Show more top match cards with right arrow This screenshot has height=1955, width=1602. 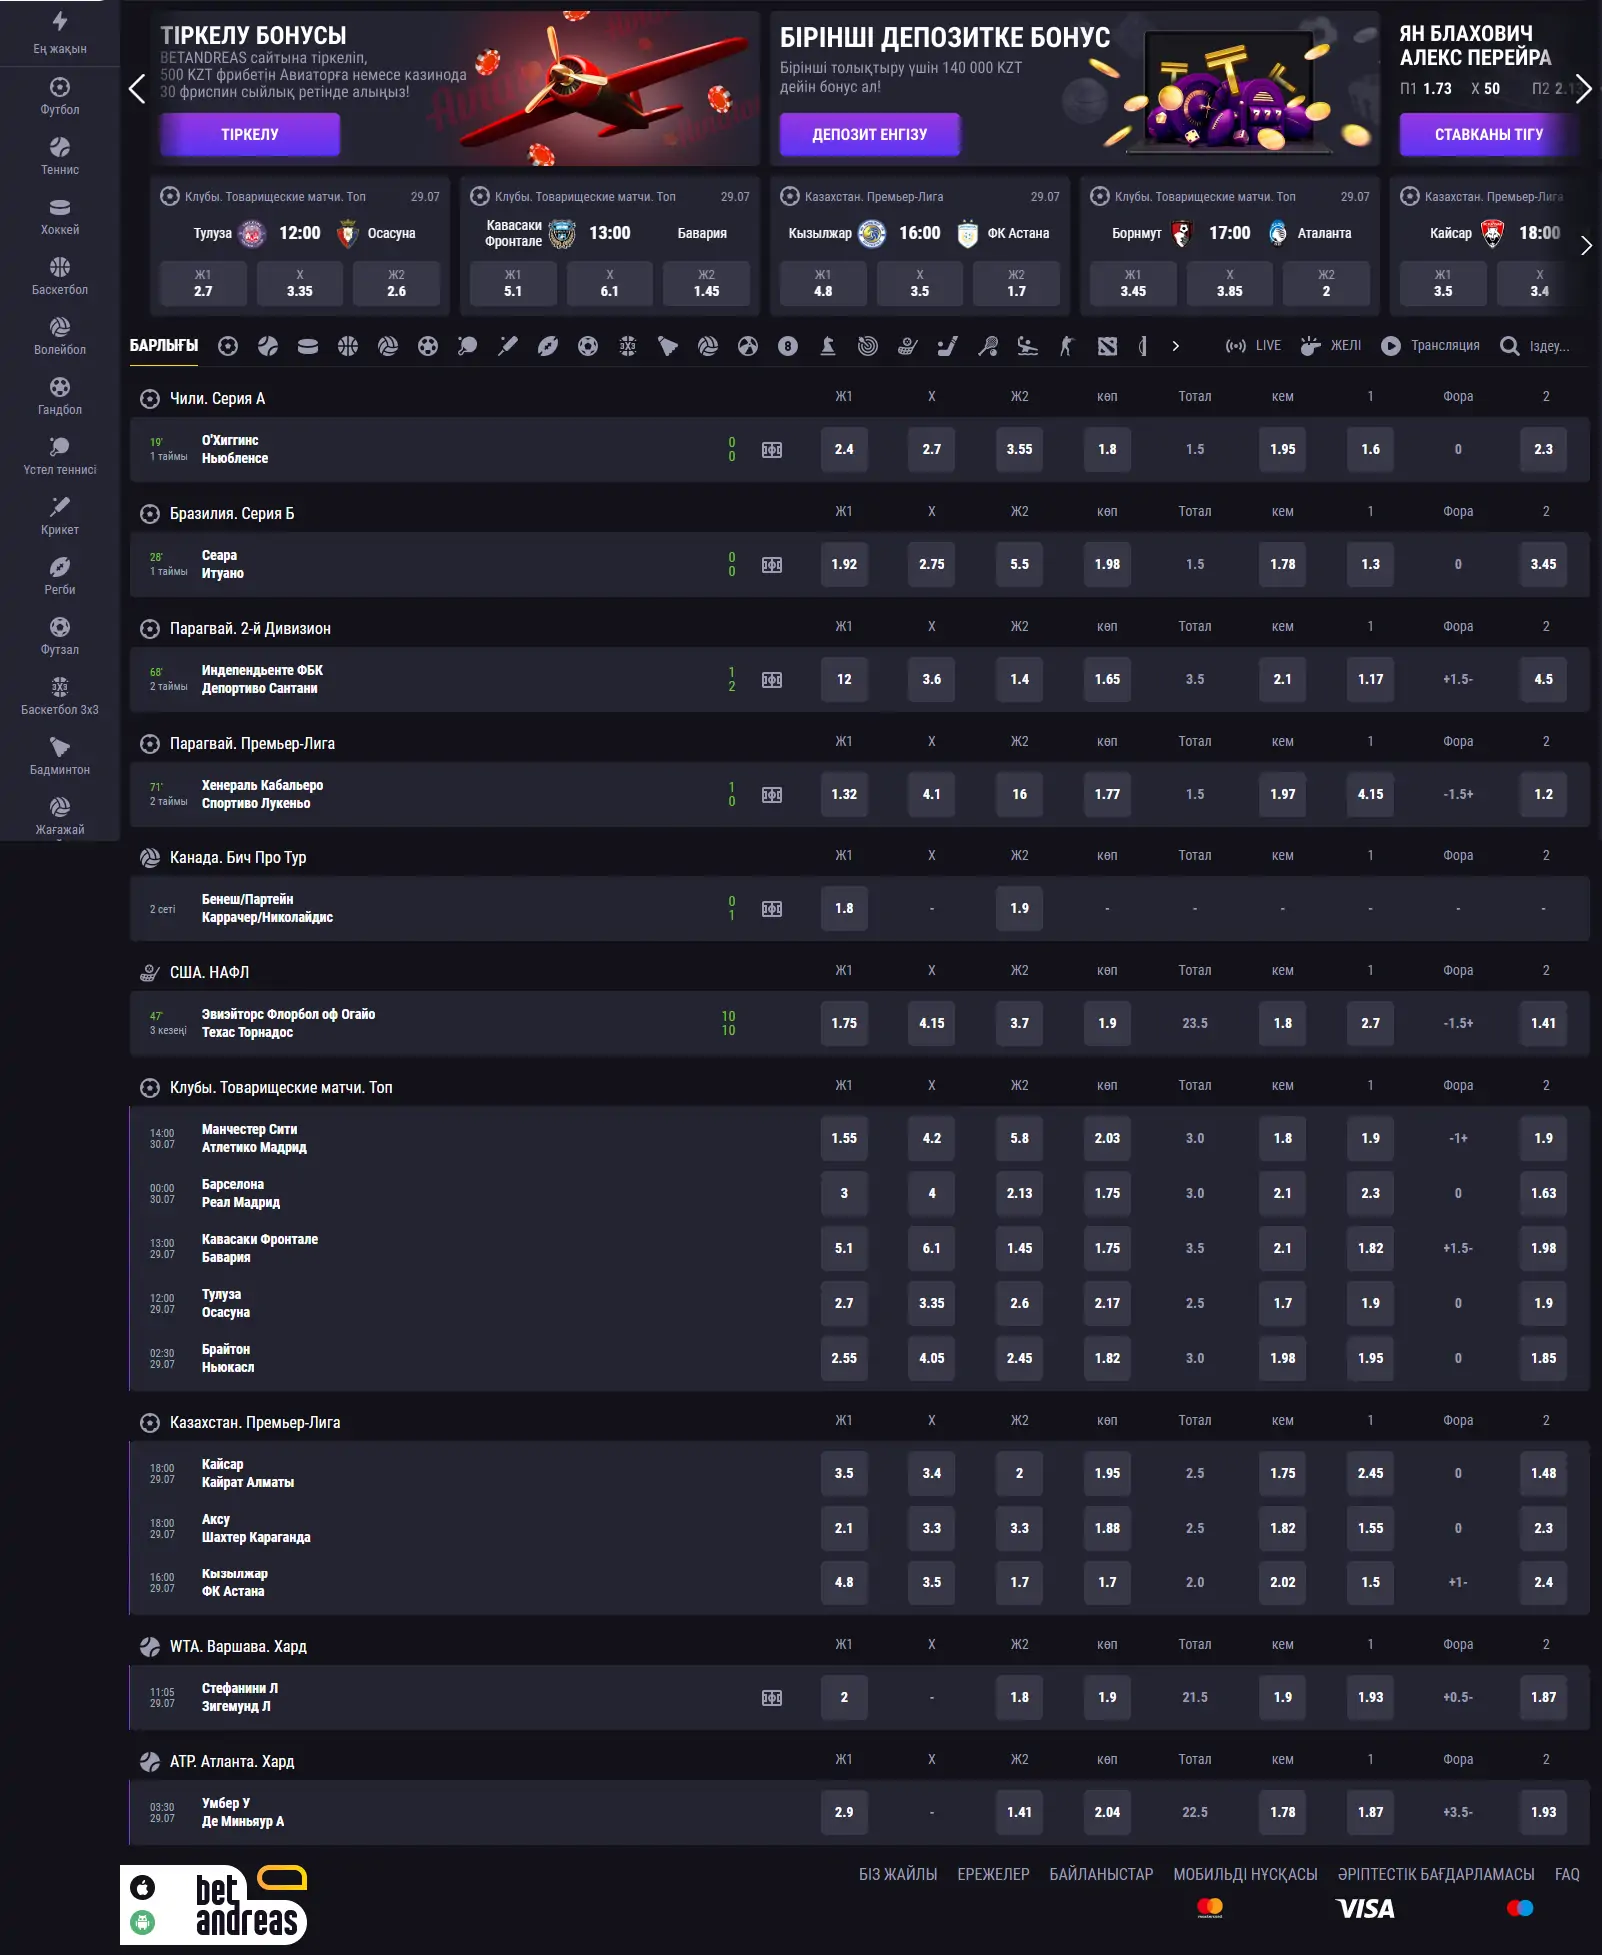click(1586, 245)
